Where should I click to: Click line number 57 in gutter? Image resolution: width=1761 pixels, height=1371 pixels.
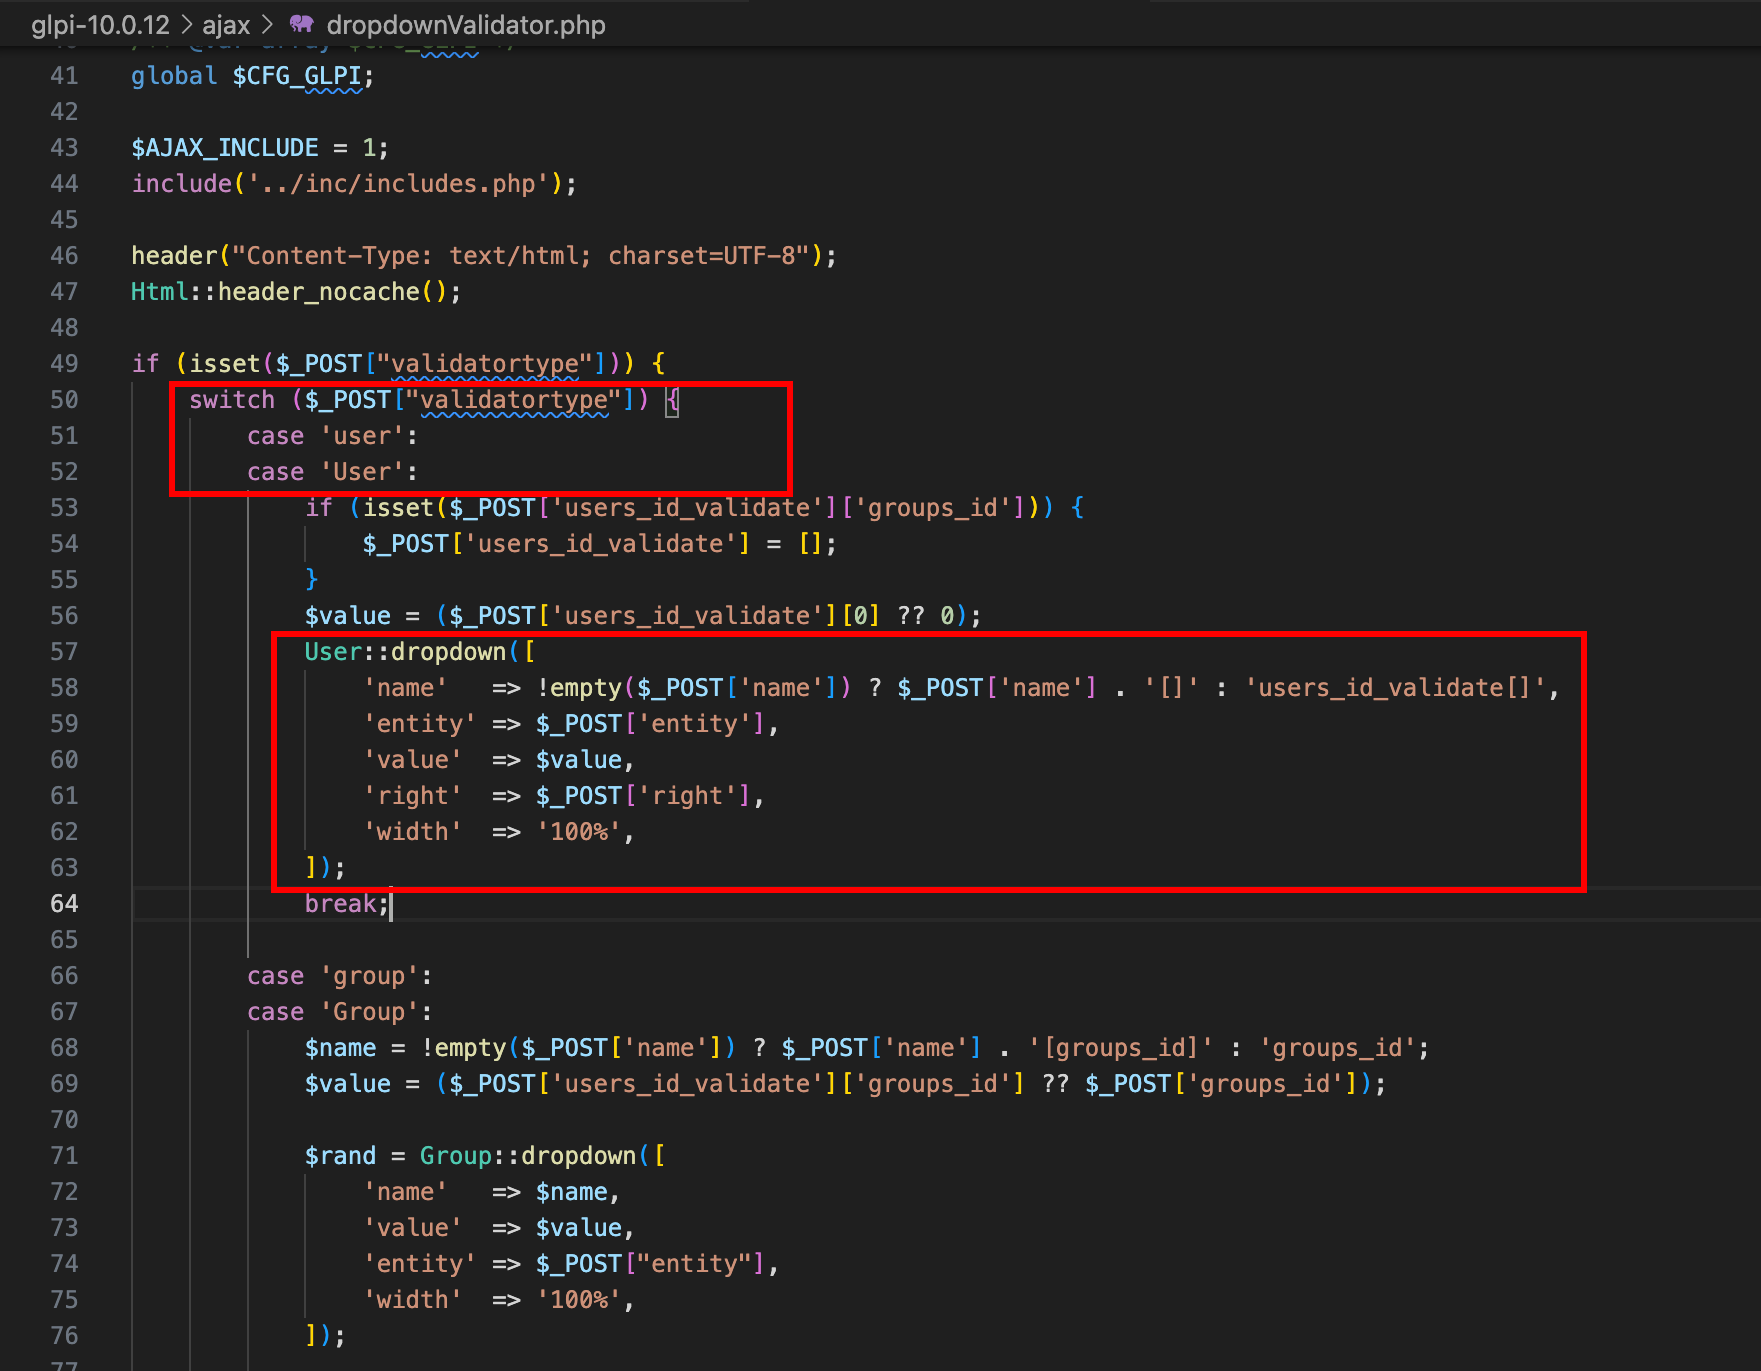64,652
